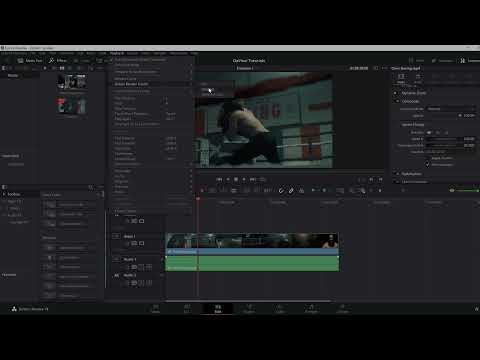480x360 pixels.
Task: Switch to the Deliver page tab
Action: click(342, 309)
